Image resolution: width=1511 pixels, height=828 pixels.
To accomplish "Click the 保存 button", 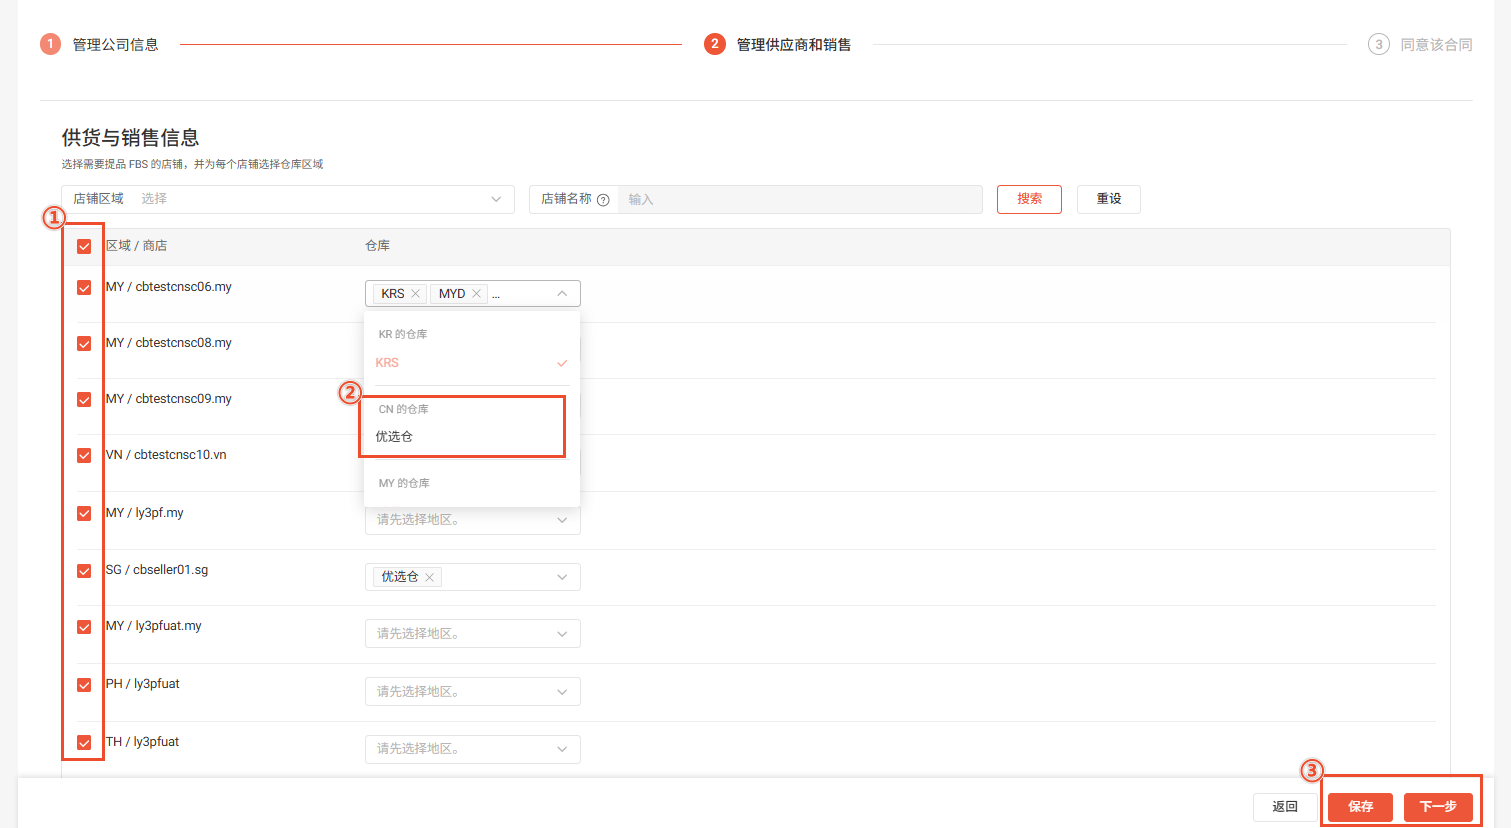I will (x=1360, y=807).
